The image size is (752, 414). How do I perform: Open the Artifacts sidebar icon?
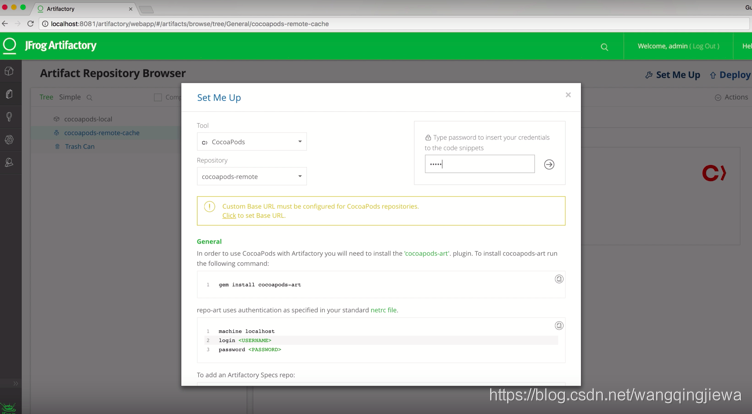[x=9, y=94]
